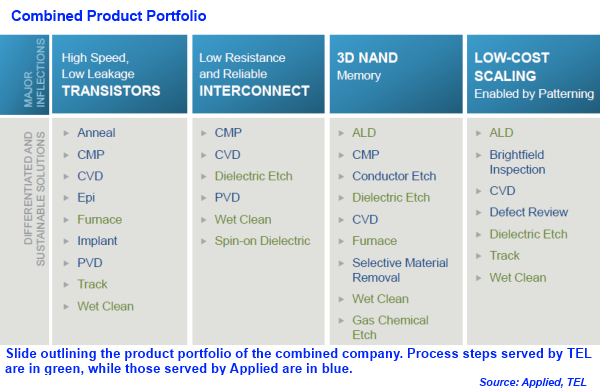Image resolution: width=600 pixels, height=390 pixels.
Task: Click the arrow bullet beside Brightfield Inspection
Action: click(x=478, y=155)
